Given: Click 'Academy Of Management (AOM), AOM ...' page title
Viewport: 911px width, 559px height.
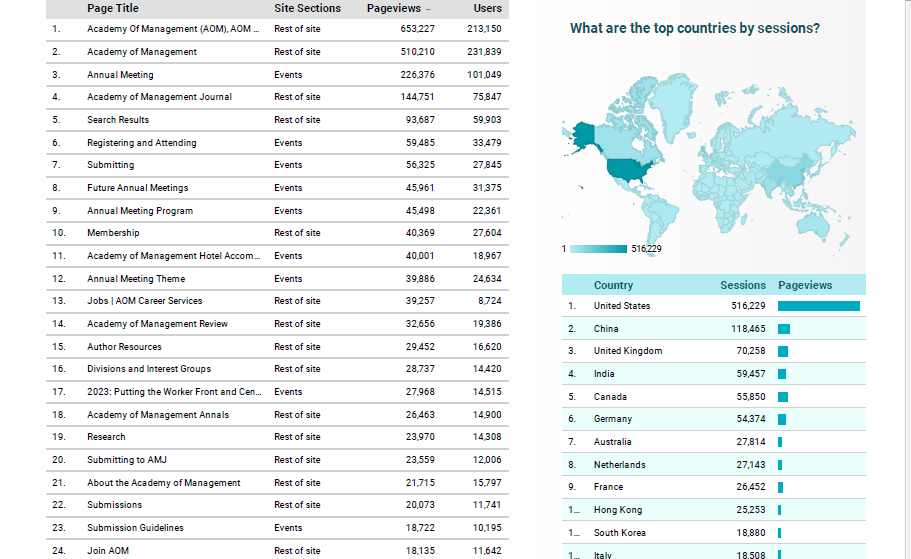Looking at the screenshot, I should coord(173,29).
